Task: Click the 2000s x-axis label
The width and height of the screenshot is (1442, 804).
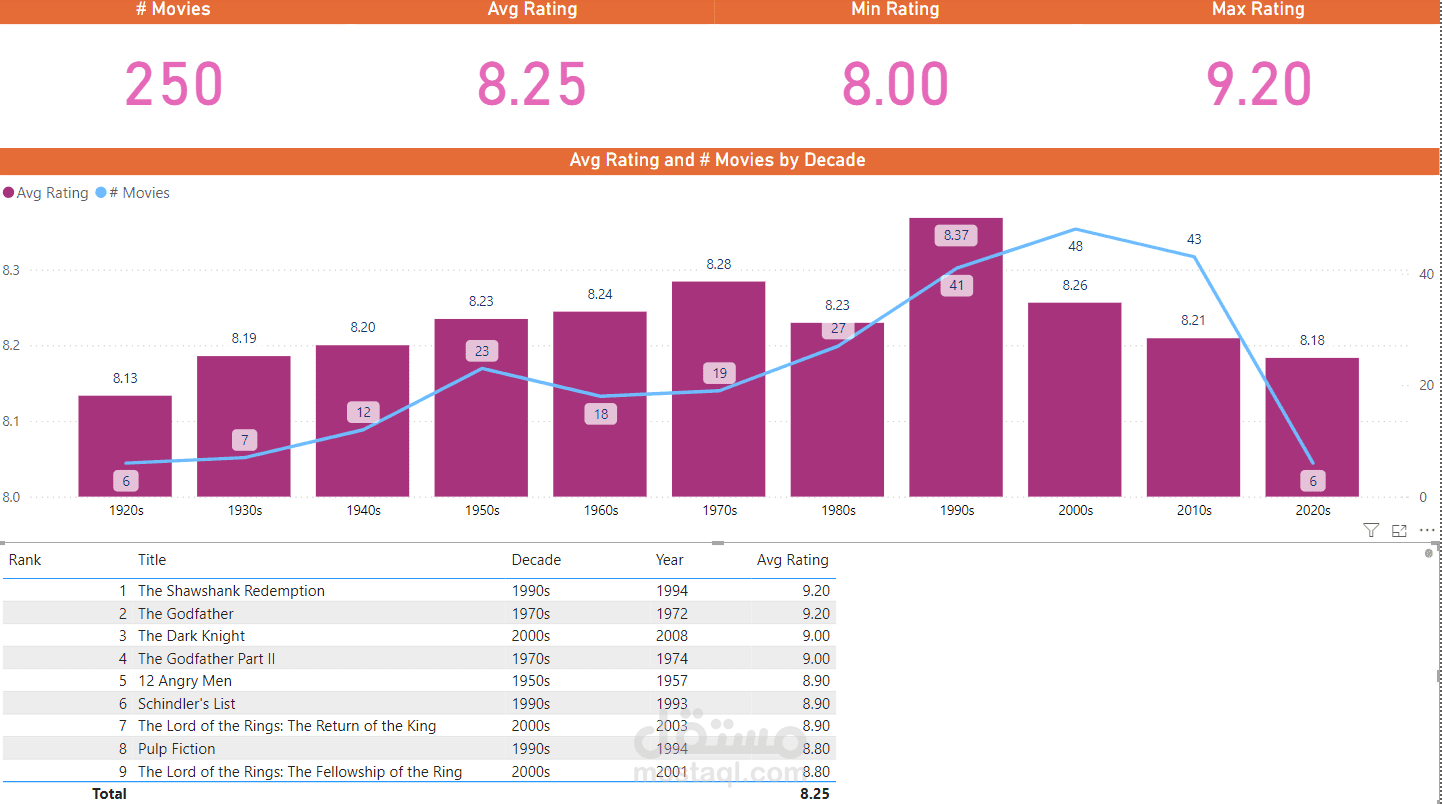Action: coord(1076,510)
